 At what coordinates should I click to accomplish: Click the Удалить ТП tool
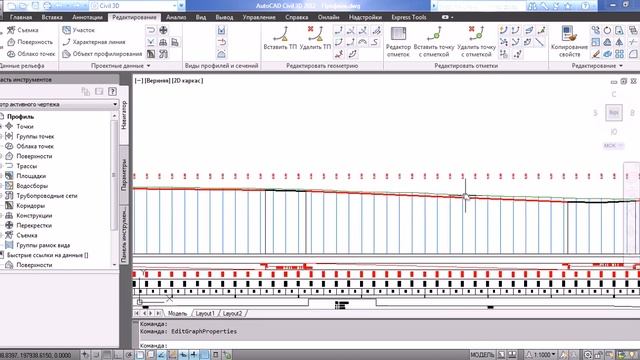point(315,38)
